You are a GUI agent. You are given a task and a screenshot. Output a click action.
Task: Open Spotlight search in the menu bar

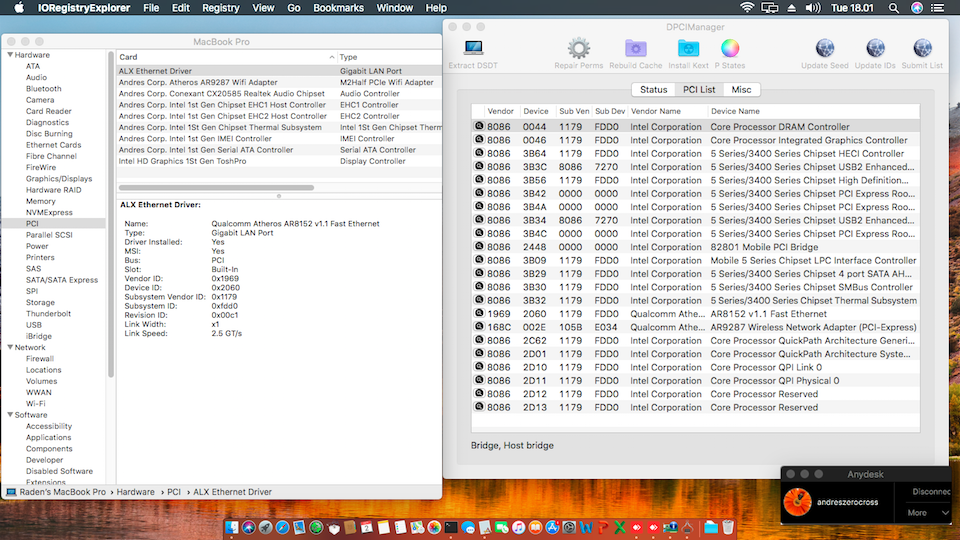(894, 8)
